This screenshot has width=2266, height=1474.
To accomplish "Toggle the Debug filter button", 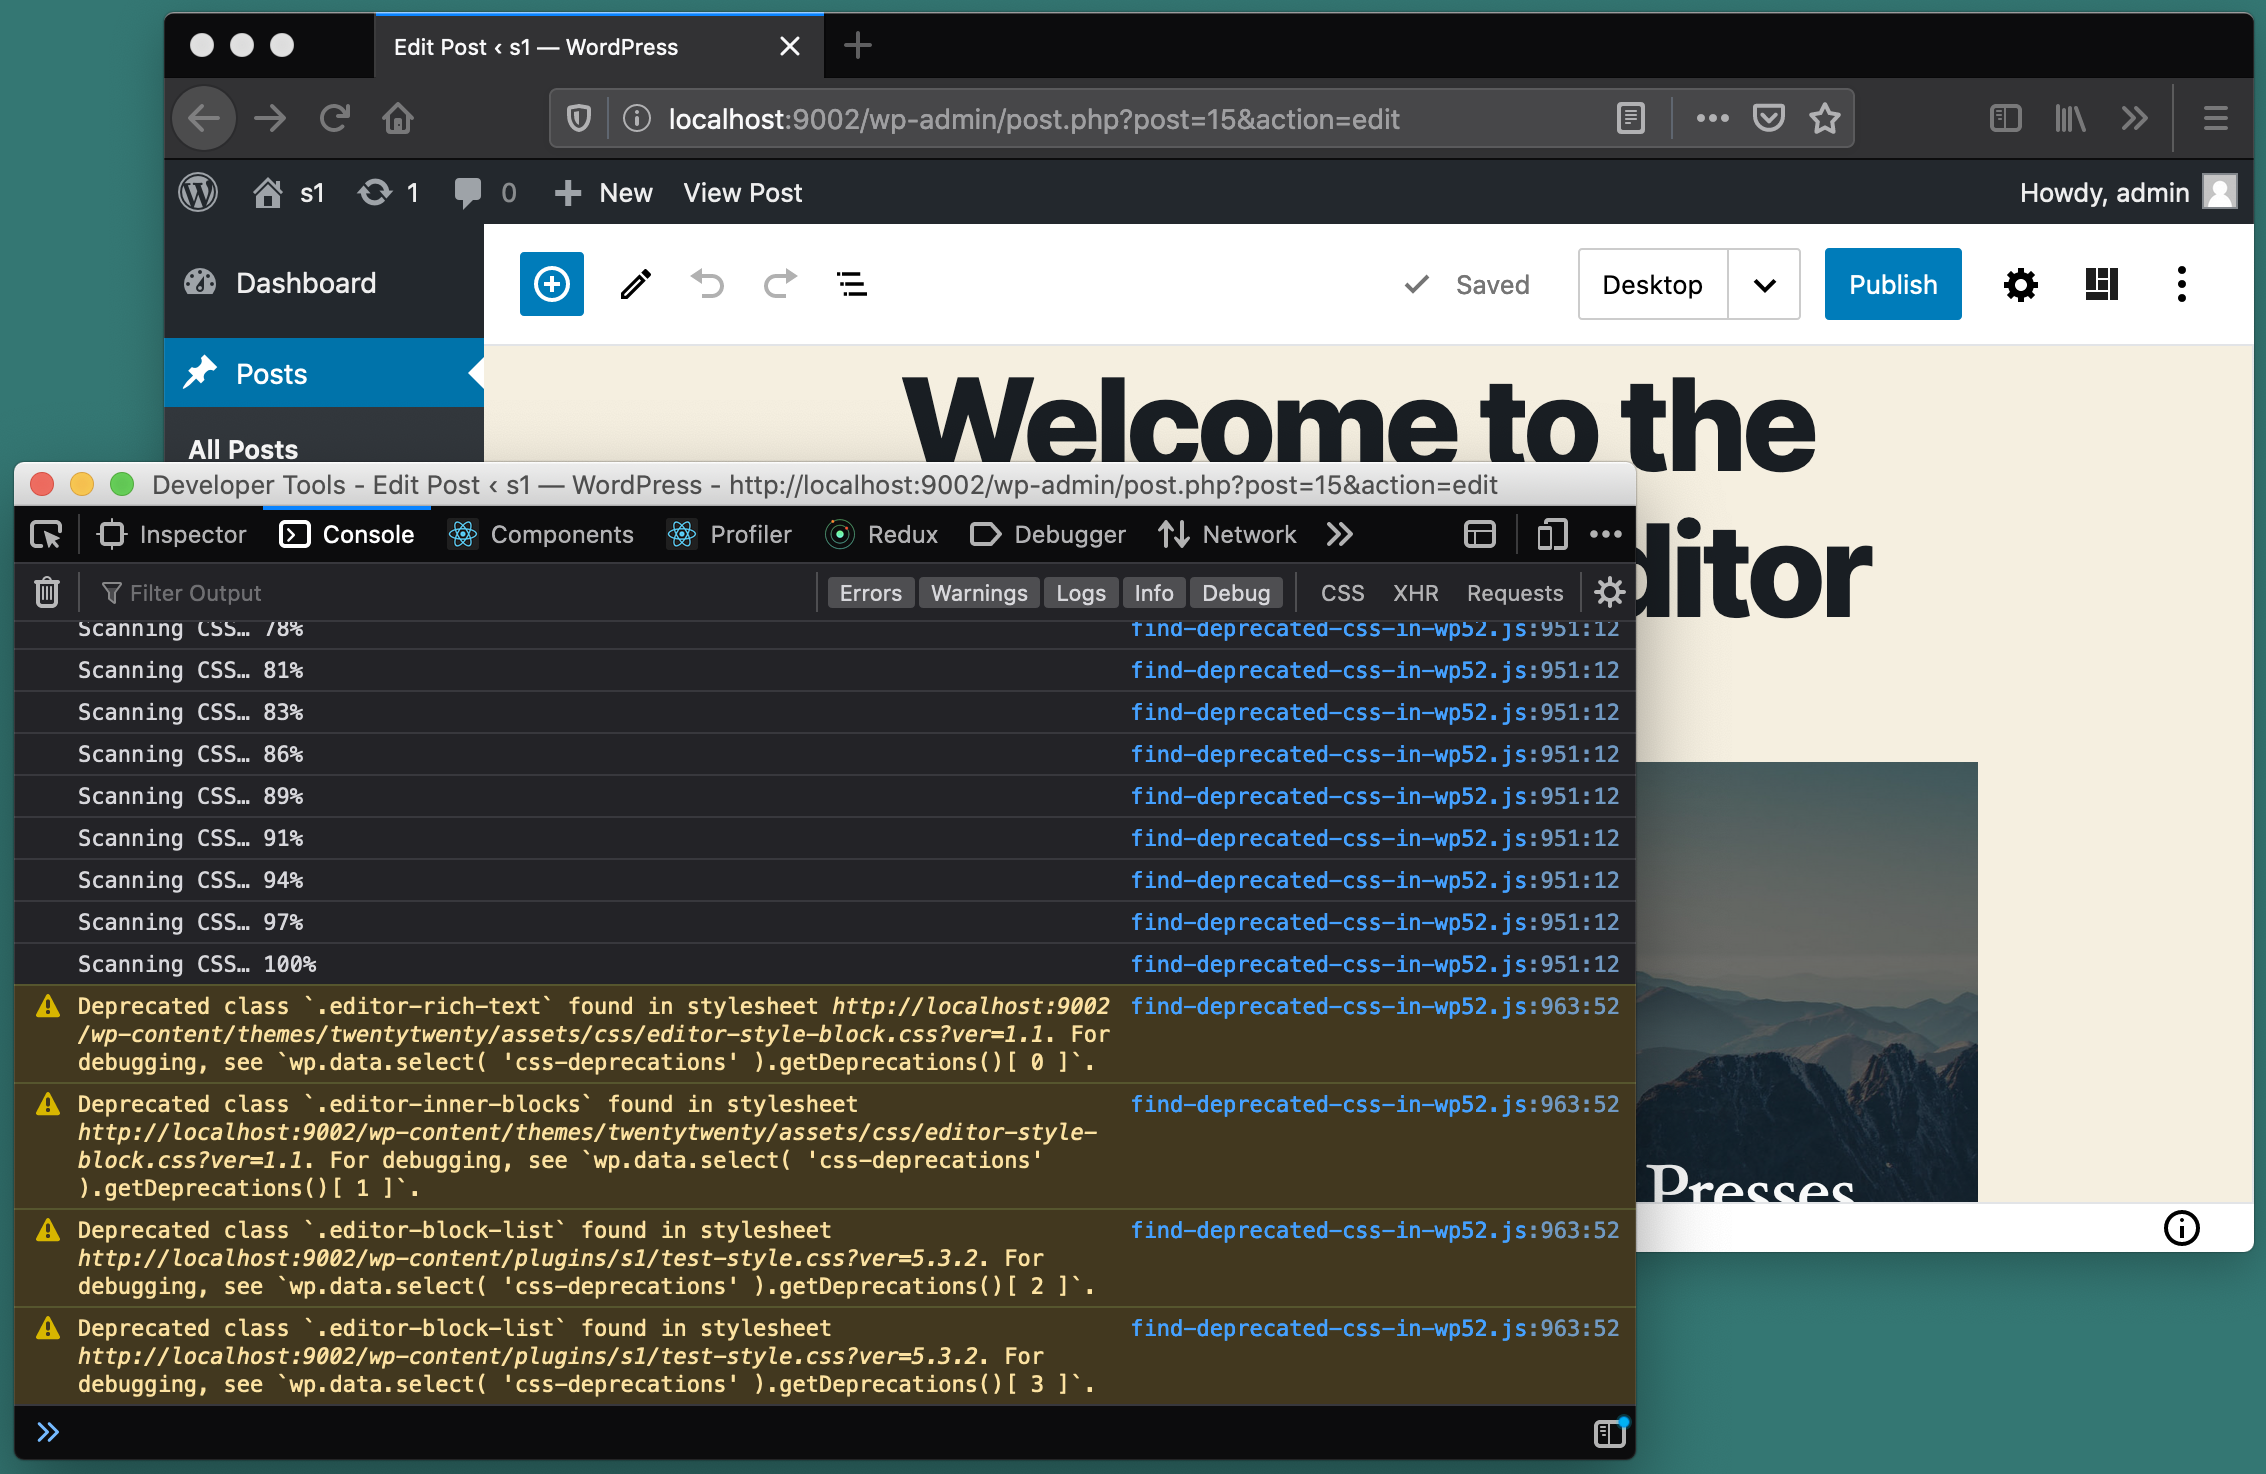I will coord(1235,593).
